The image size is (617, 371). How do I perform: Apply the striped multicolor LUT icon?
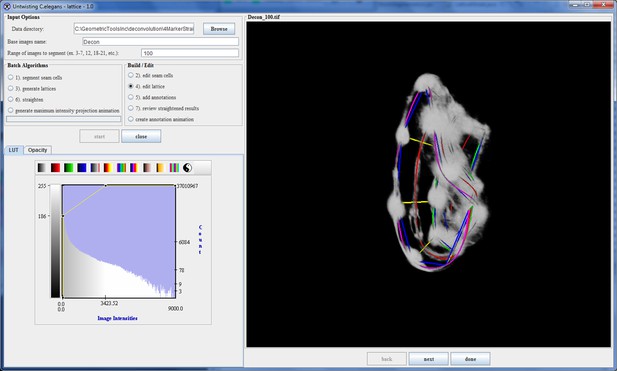(x=174, y=168)
